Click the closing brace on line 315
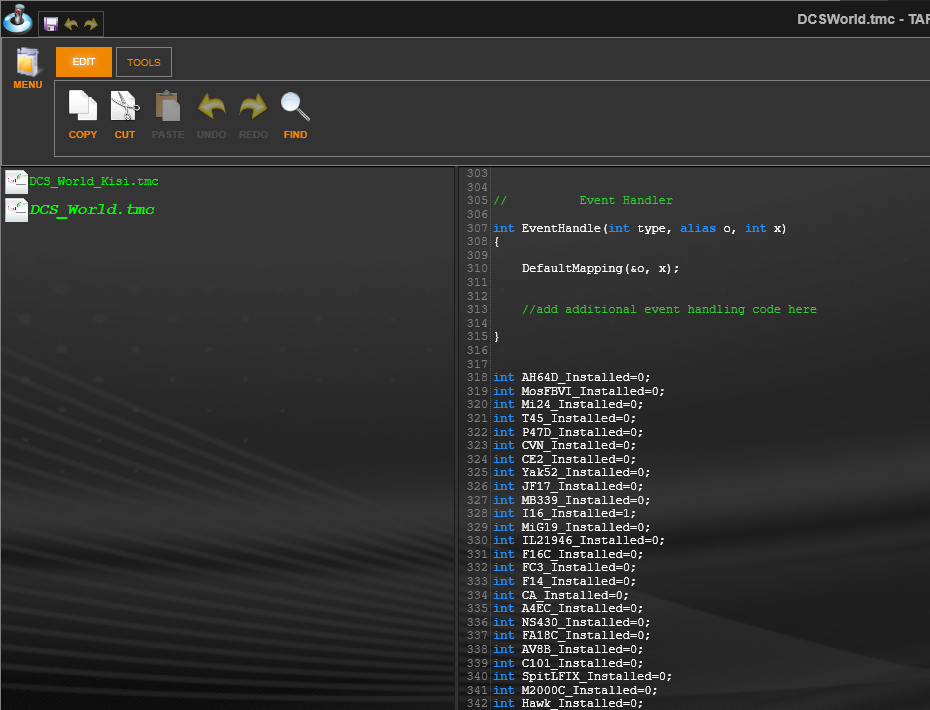 pos(496,337)
